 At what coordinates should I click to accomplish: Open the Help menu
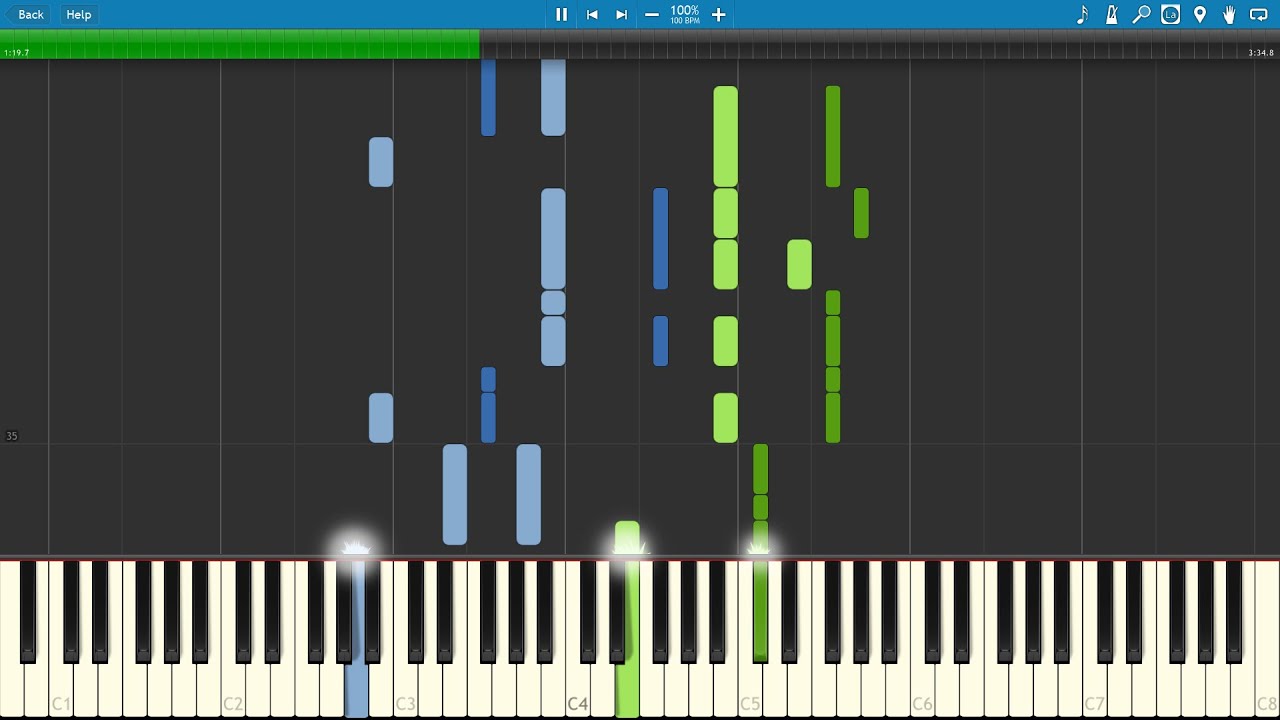(x=79, y=14)
